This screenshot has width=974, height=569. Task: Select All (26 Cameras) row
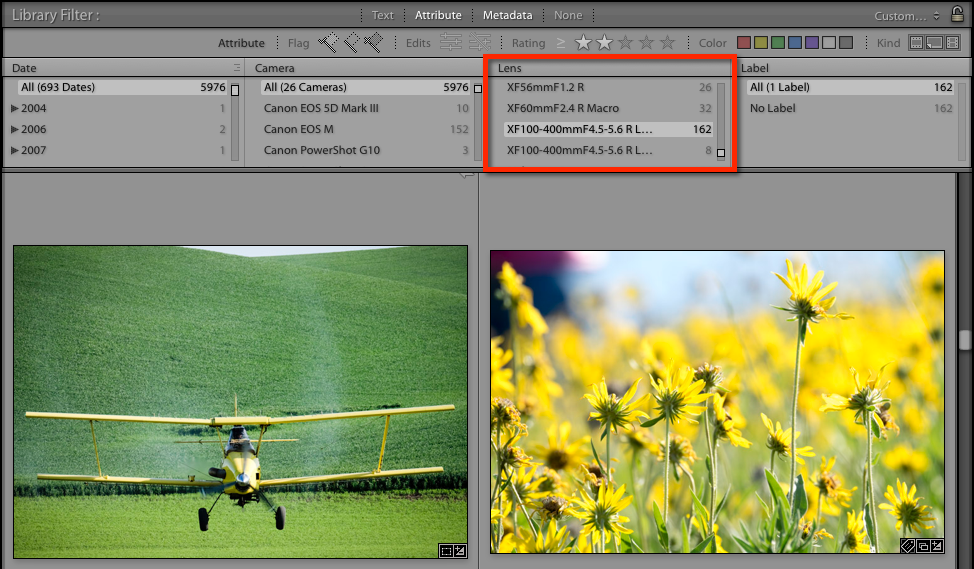(x=366, y=87)
